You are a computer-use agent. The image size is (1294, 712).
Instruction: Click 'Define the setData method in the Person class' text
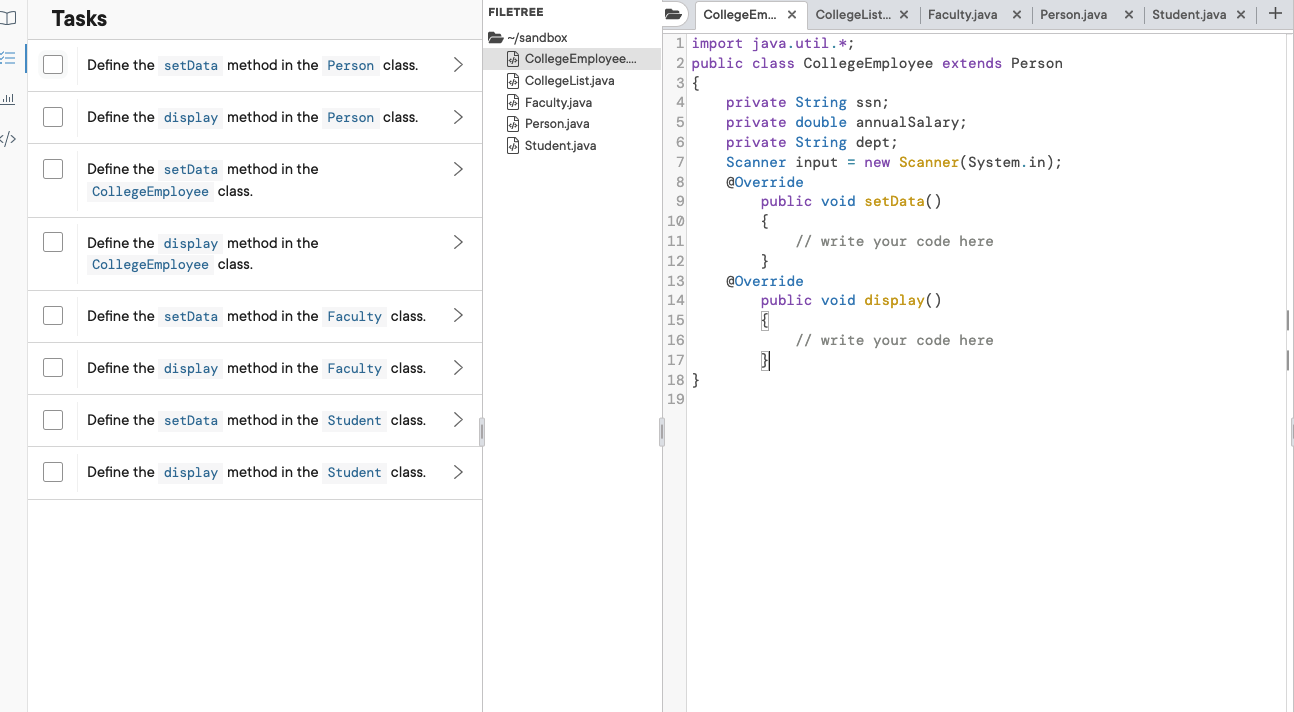[253, 65]
